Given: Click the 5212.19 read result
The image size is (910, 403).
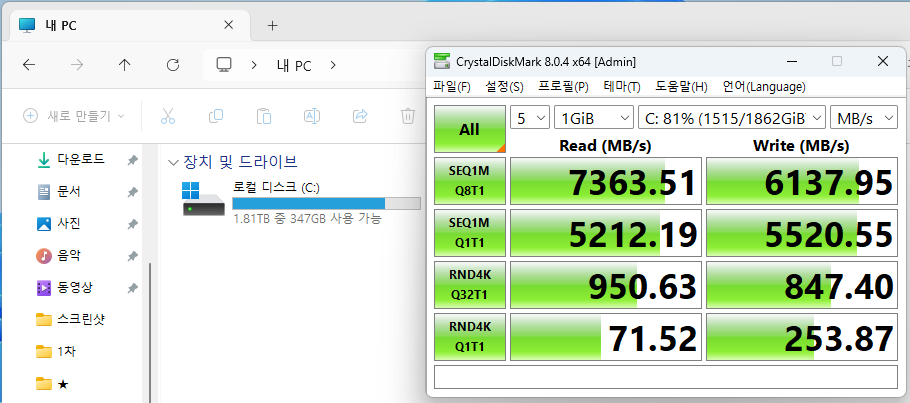Looking at the screenshot, I should click(x=606, y=233).
